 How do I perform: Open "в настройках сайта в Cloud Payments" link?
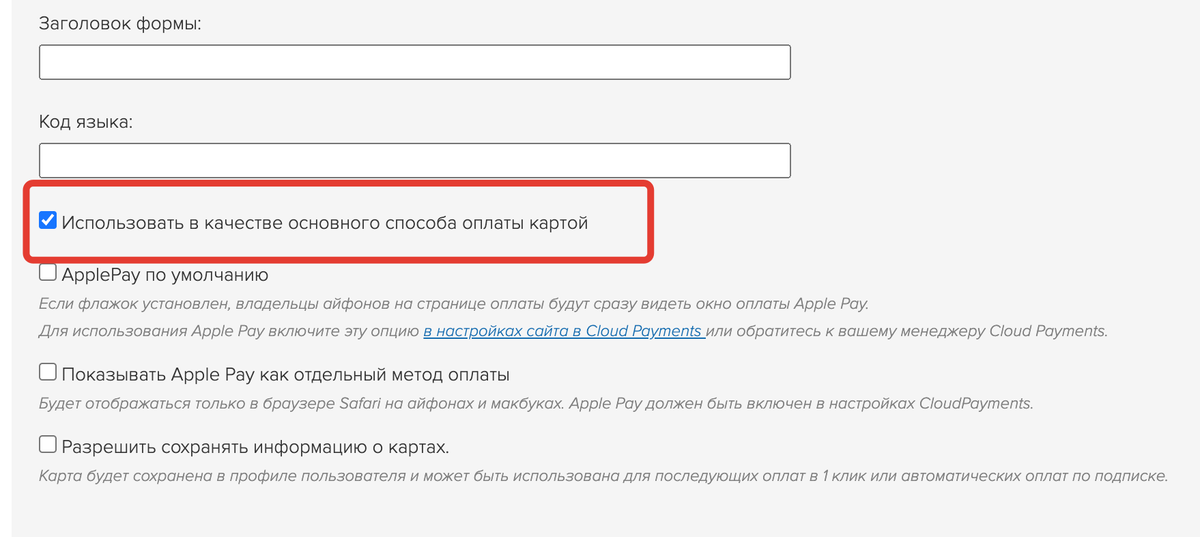(x=564, y=330)
